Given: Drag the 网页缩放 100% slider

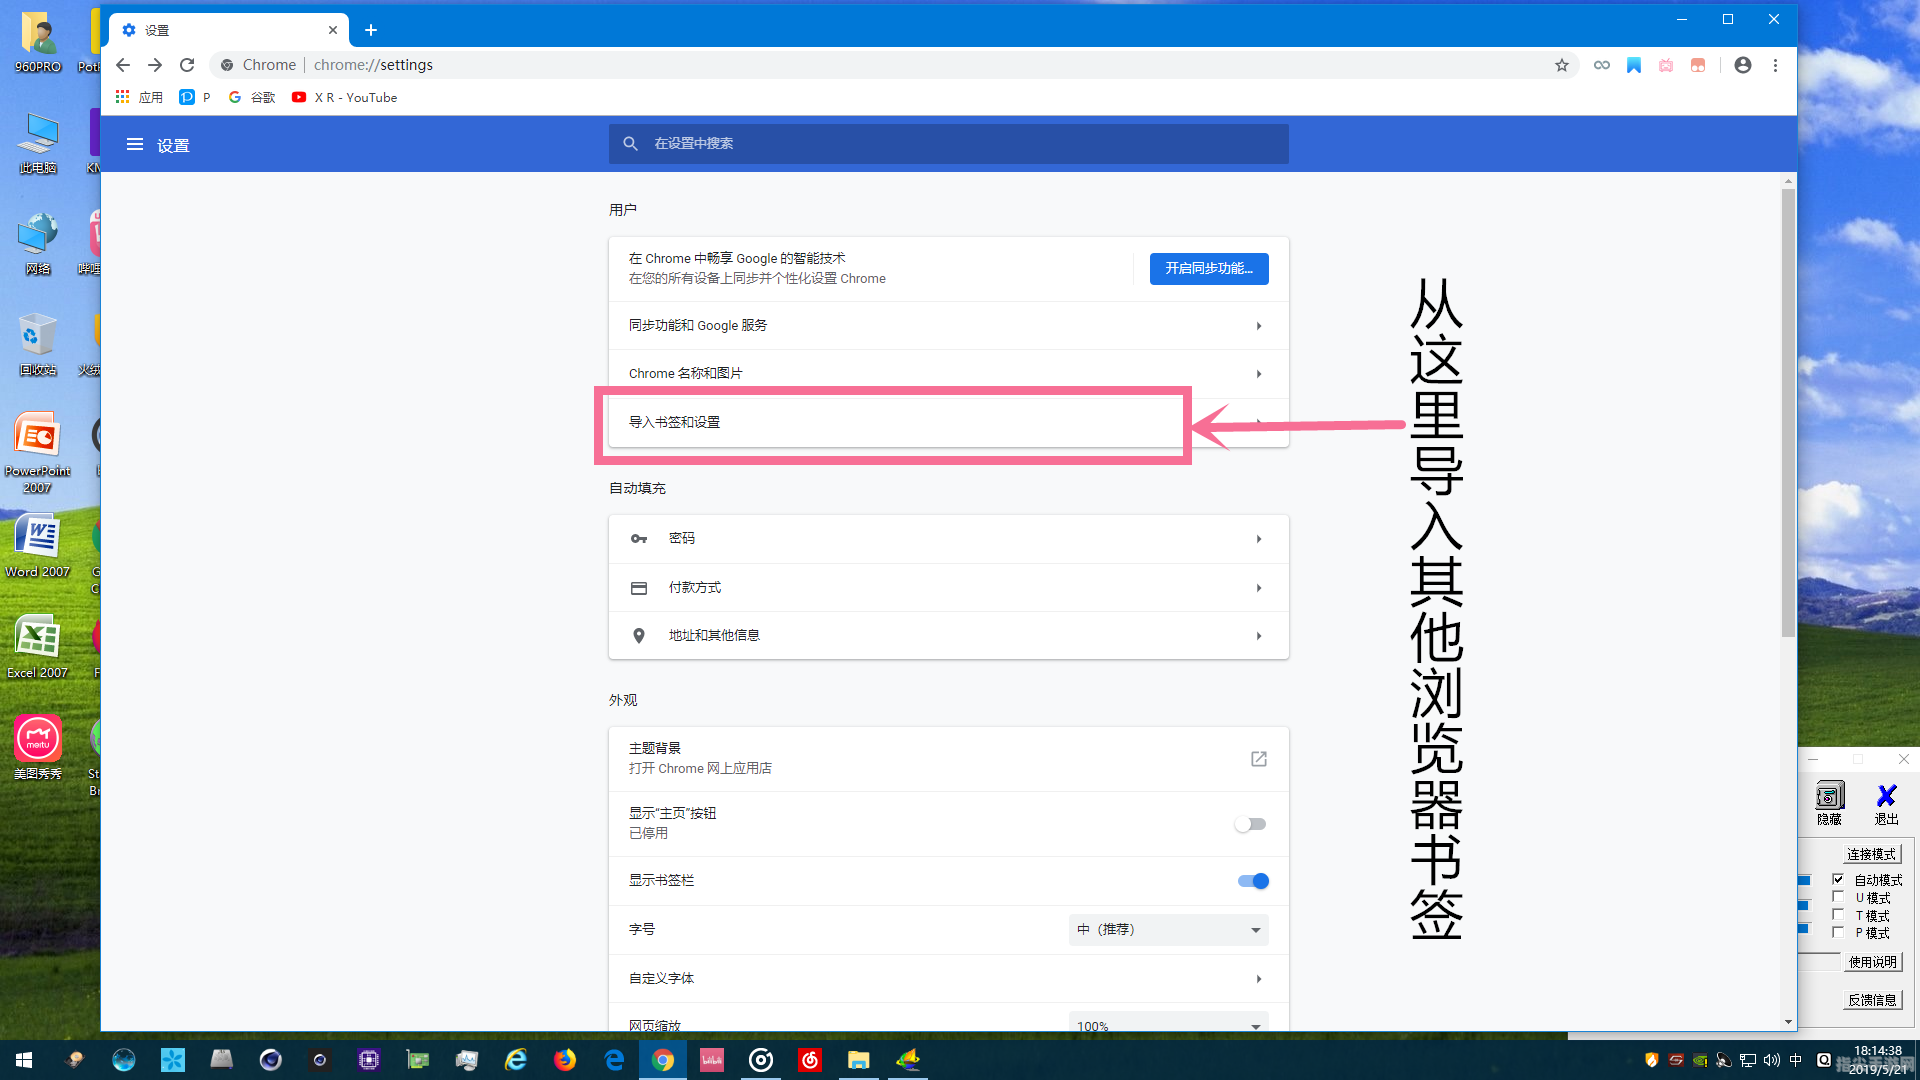Looking at the screenshot, I should coord(1167,1023).
